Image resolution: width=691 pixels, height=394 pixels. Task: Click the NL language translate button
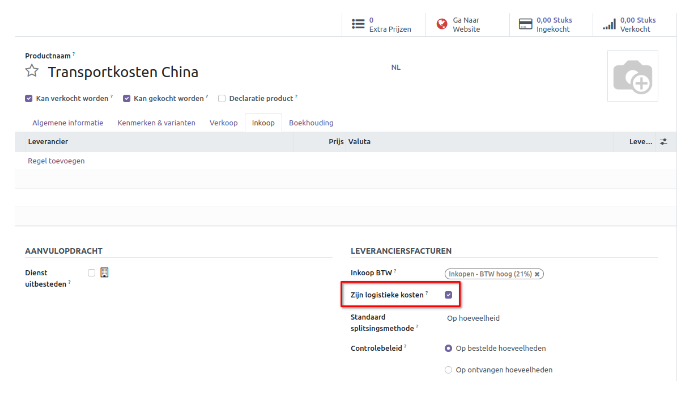(396, 67)
